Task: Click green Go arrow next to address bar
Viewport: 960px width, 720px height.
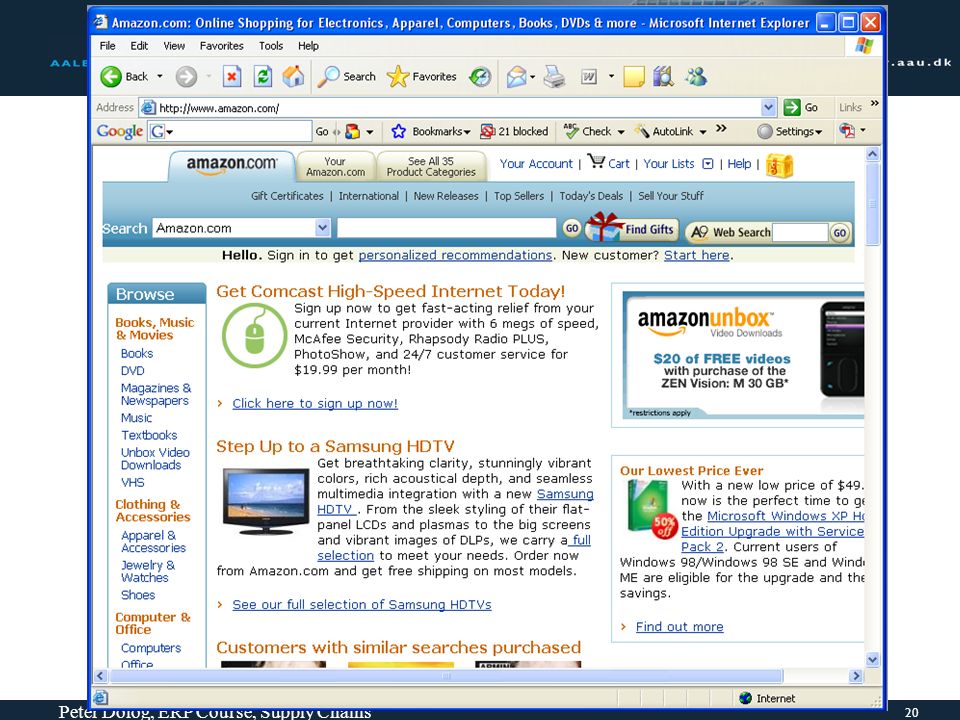Action: coord(792,107)
